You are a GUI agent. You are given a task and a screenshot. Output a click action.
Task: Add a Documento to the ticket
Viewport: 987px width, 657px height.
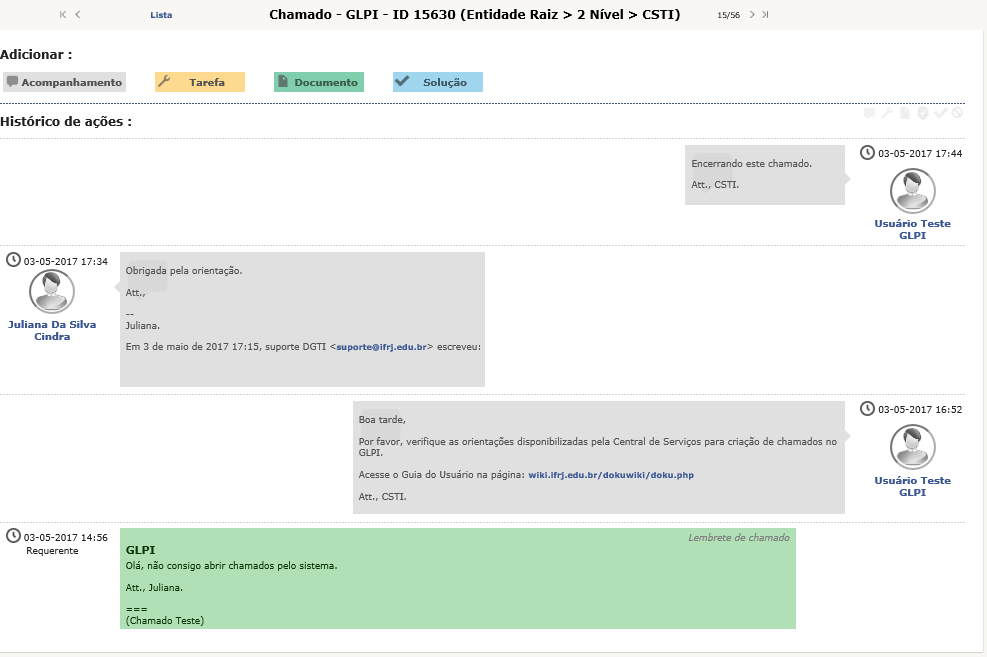click(x=319, y=82)
